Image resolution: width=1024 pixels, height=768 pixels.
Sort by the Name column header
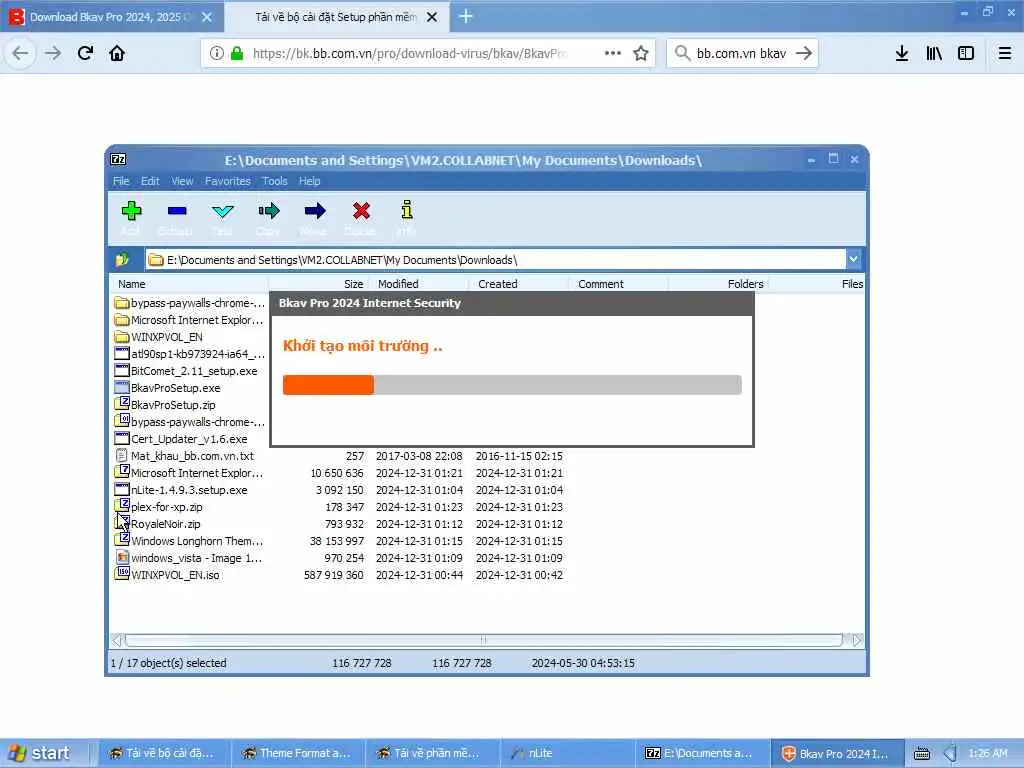click(x=189, y=283)
